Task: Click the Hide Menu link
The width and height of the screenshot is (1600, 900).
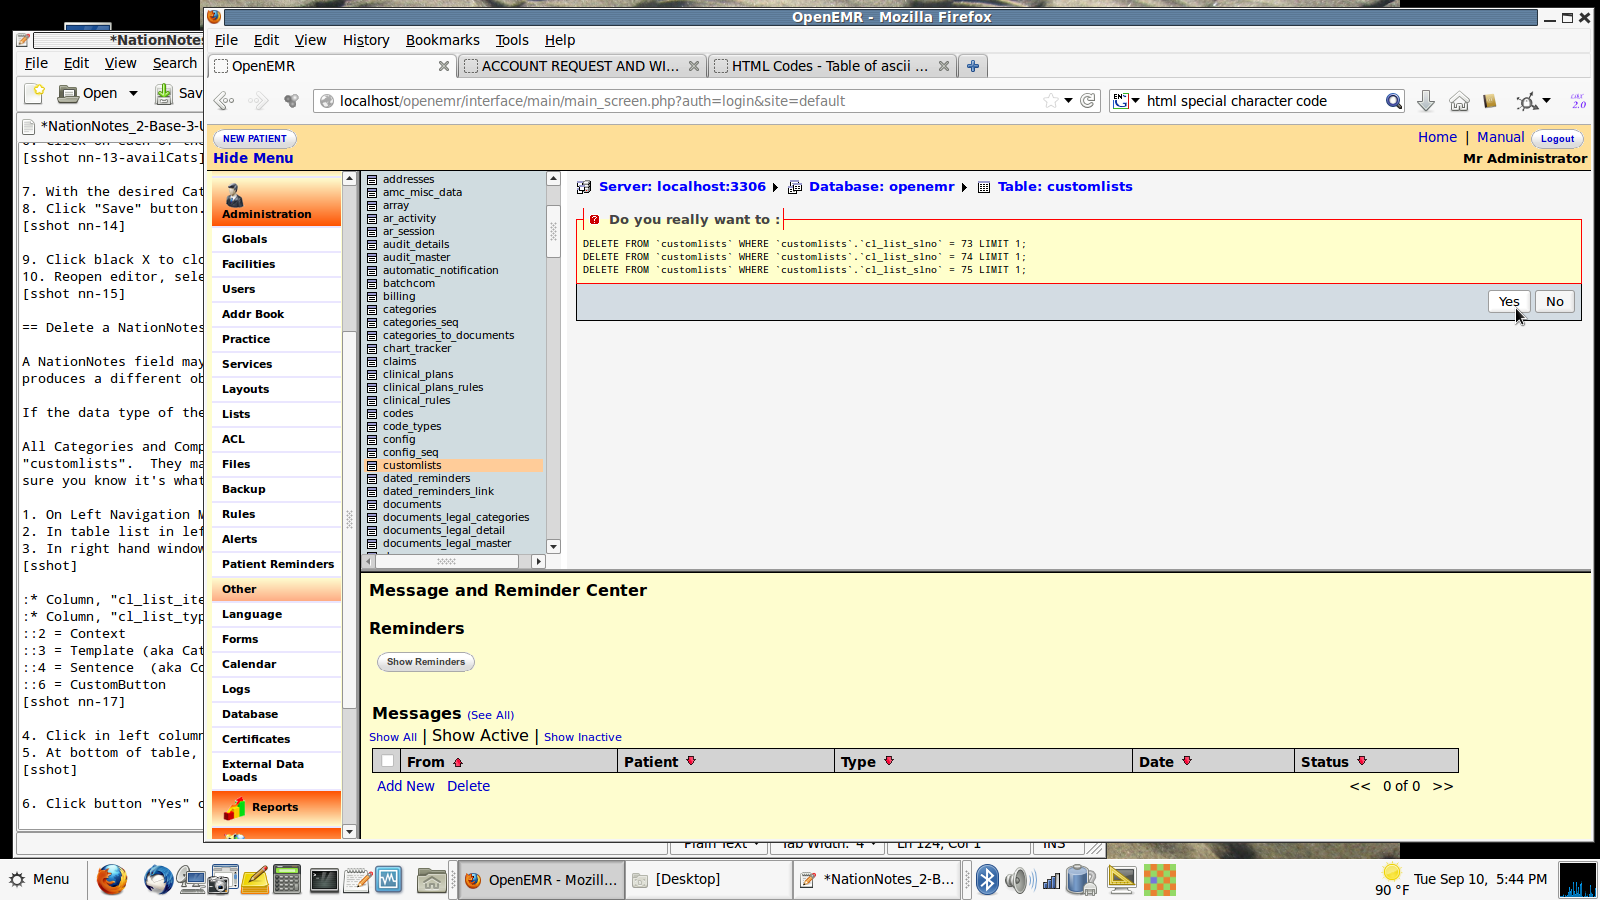Action: coord(253,158)
